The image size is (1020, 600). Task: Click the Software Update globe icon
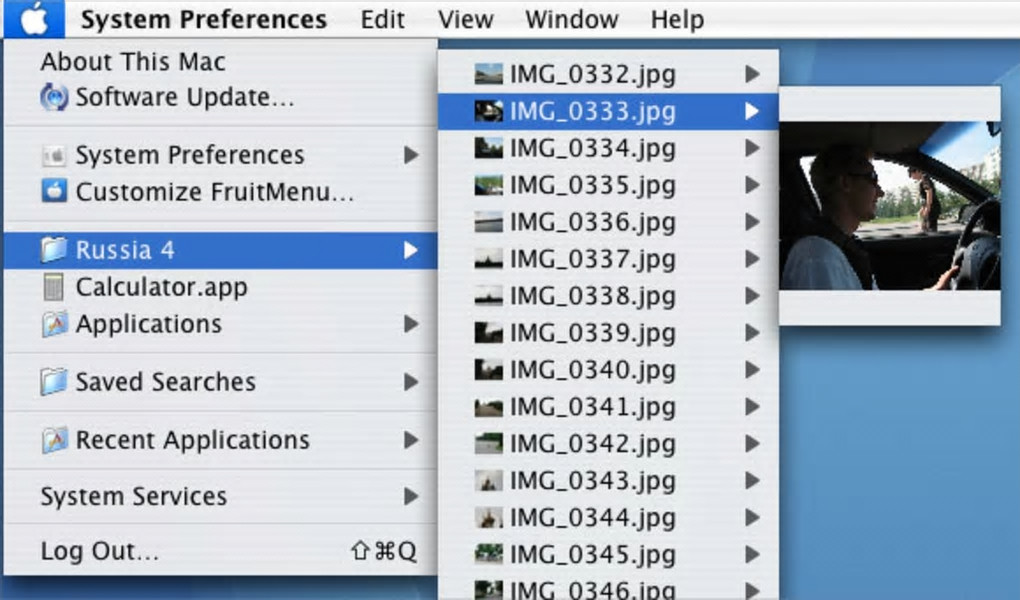[54, 97]
